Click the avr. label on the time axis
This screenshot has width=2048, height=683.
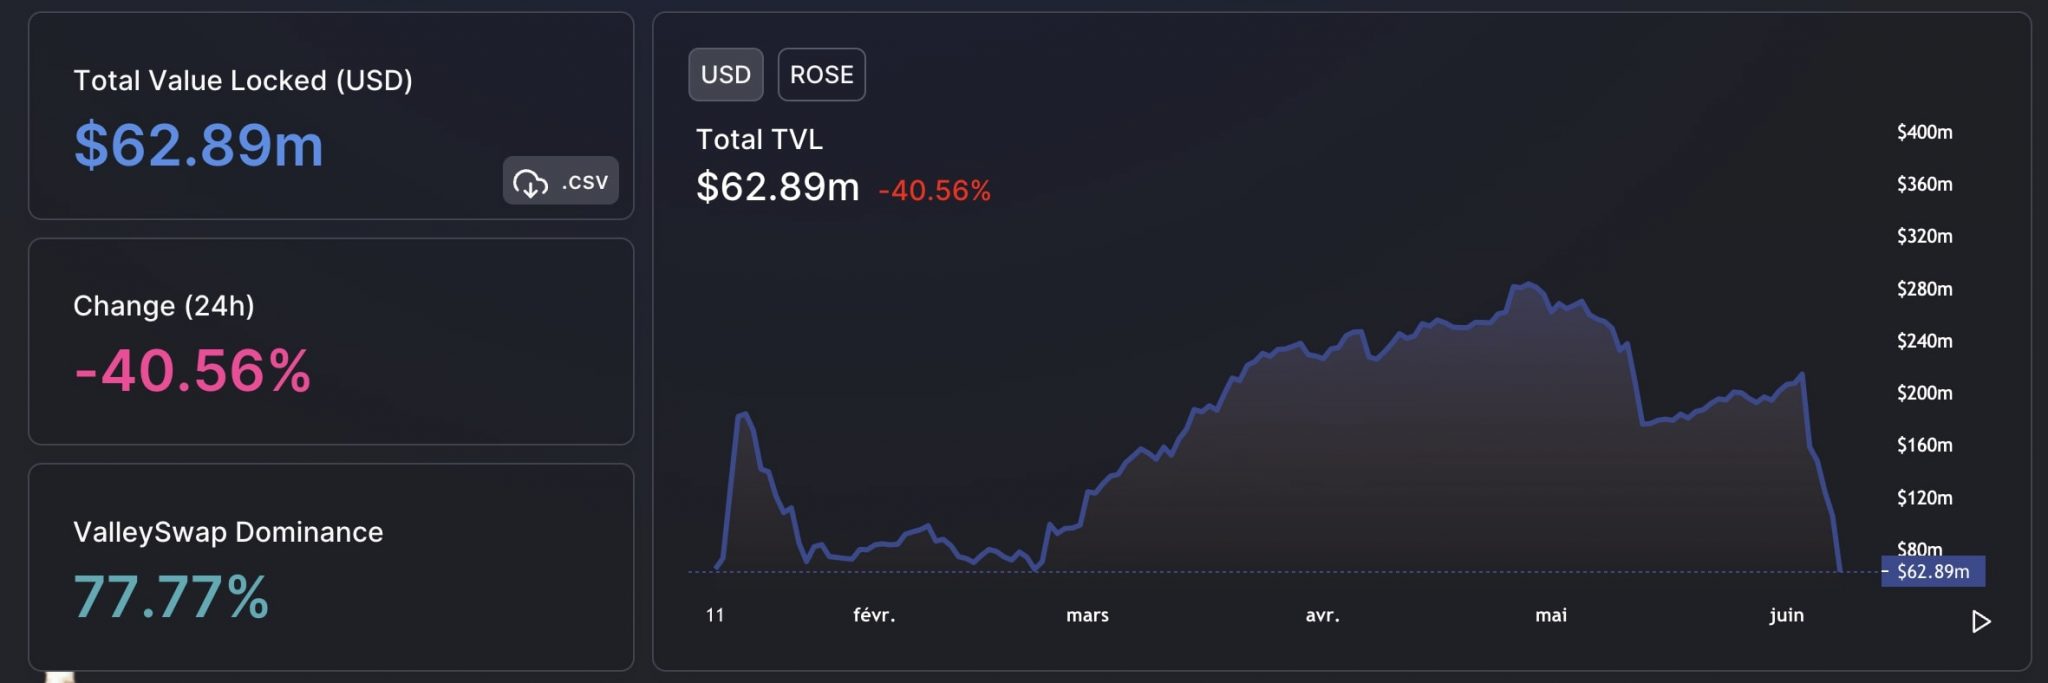[x=1322, y=615]
